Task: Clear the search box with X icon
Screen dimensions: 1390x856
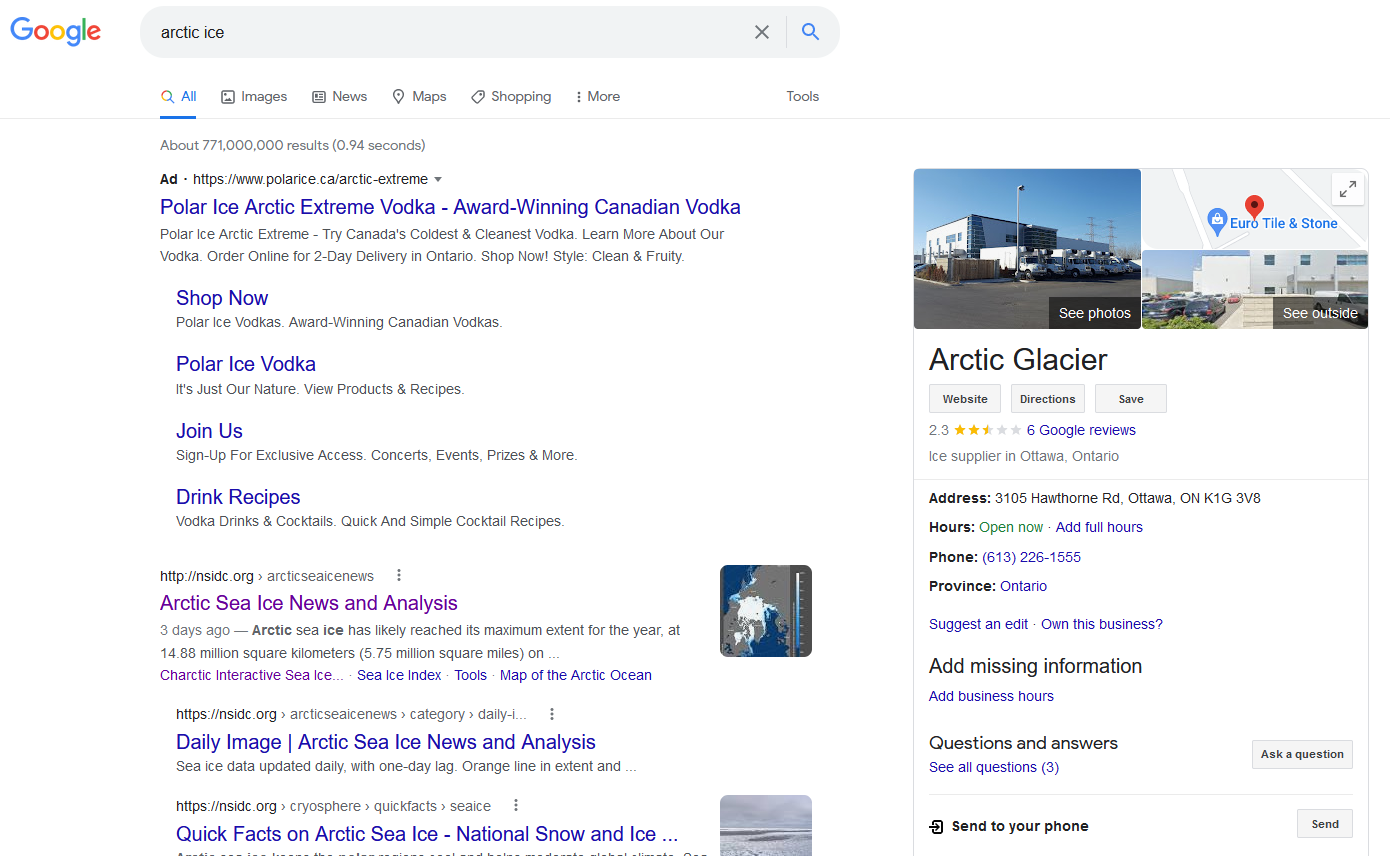Action: pos(762,32)
